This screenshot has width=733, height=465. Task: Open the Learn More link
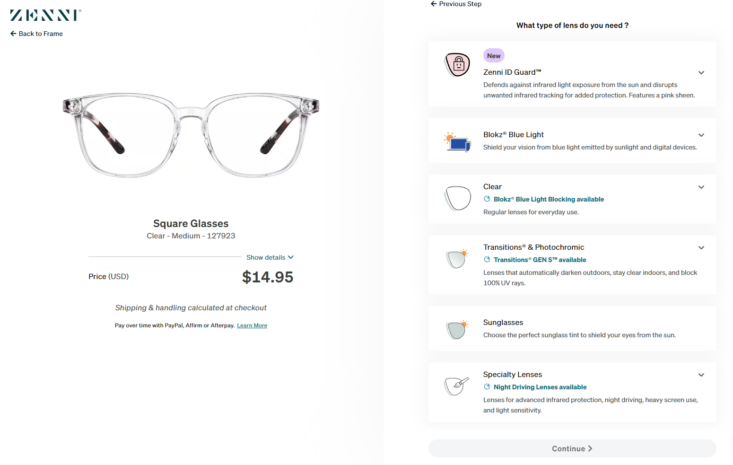click(x=252, y=325)
